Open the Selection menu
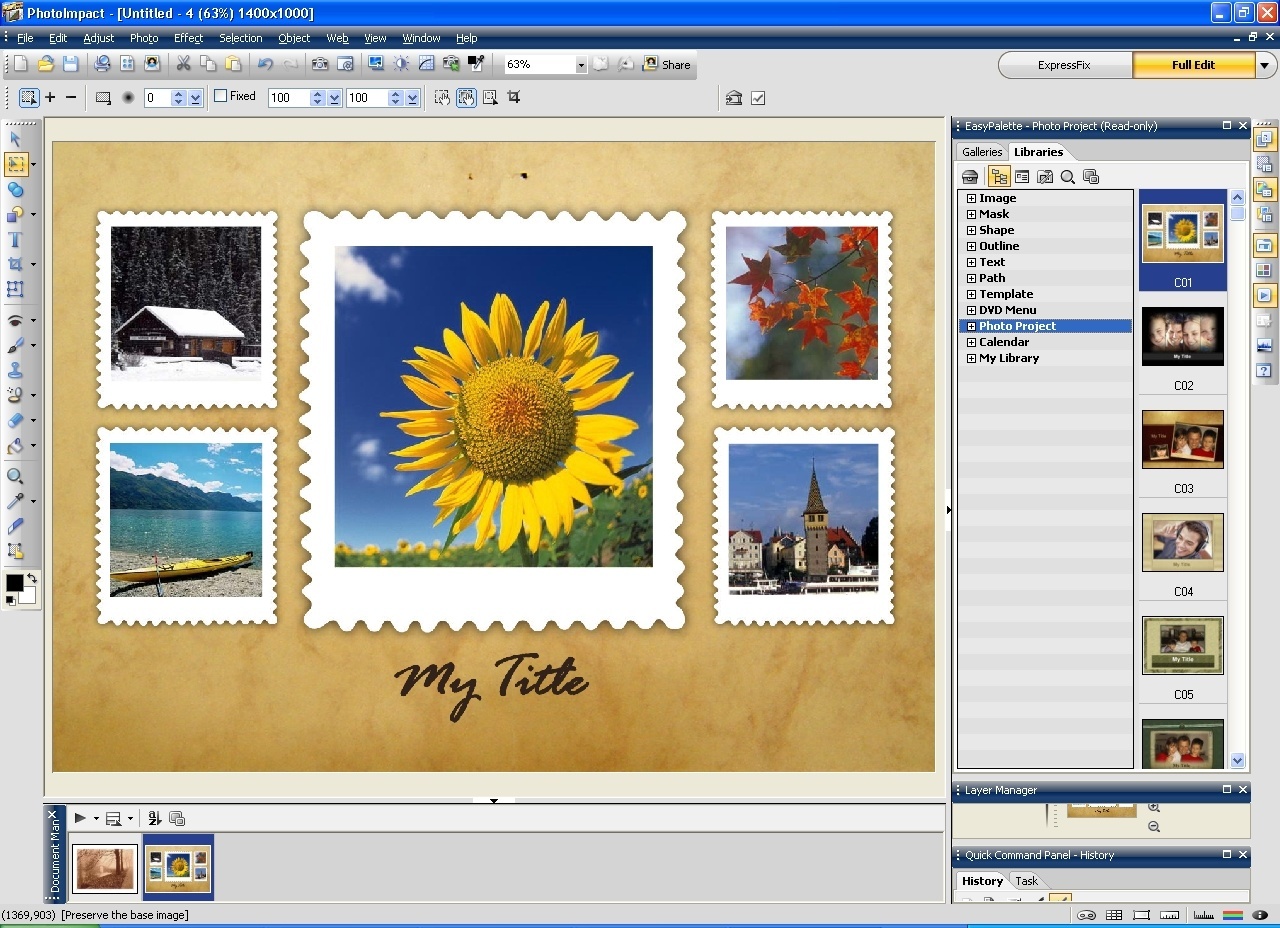Image resolution: width=1280 pixels, height=928 pixels. [241, 38]
